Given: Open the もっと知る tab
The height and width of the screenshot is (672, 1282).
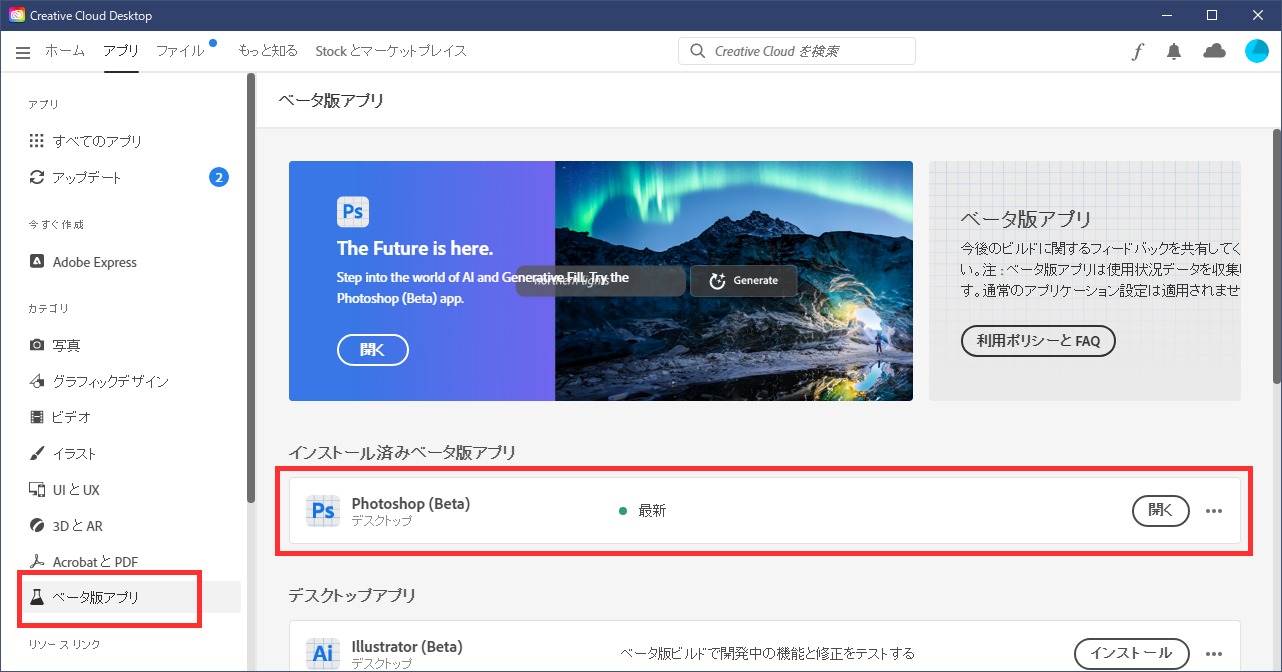Looking at the screenshot, I should click(268, 51).
